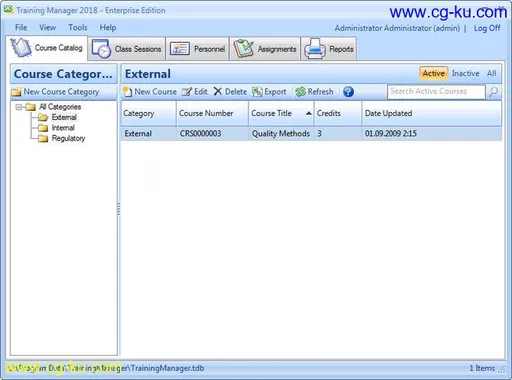
Task: Sort by the Category column header
Action: click(x=149, y=113)
